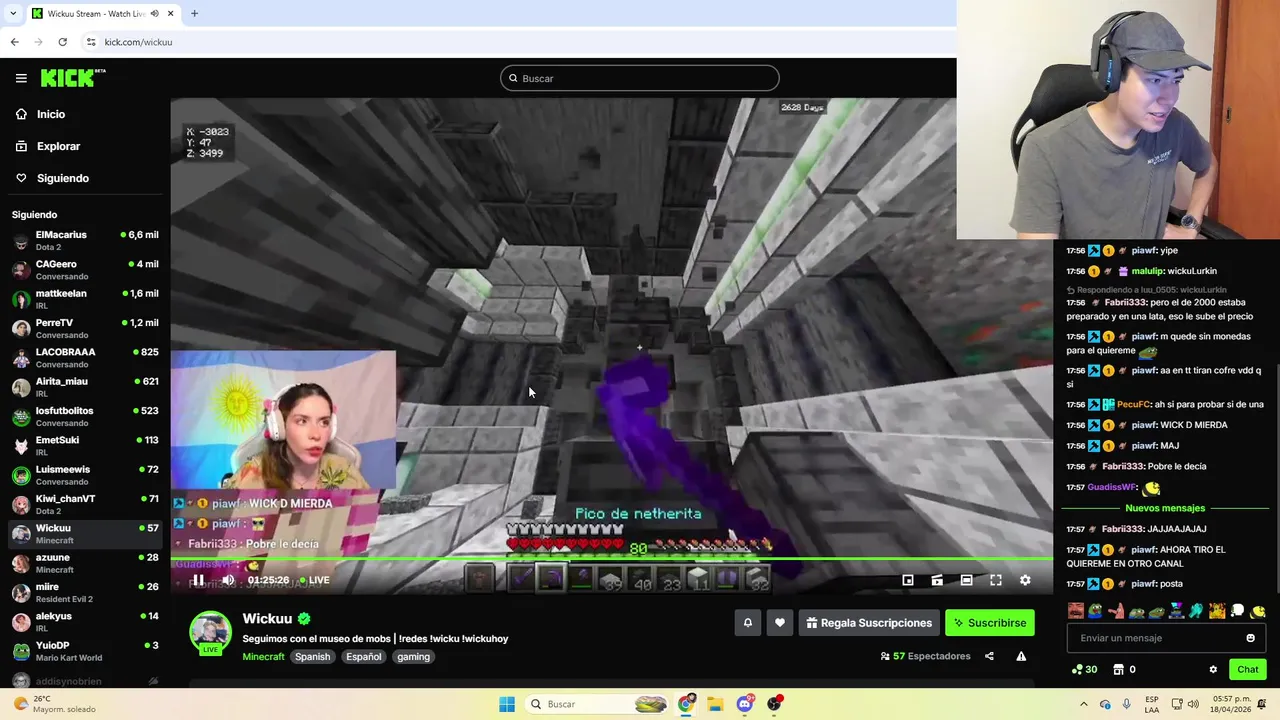Pick the fire emote in quick emotes
The image size is (1280, 720).
[1217, 611]
